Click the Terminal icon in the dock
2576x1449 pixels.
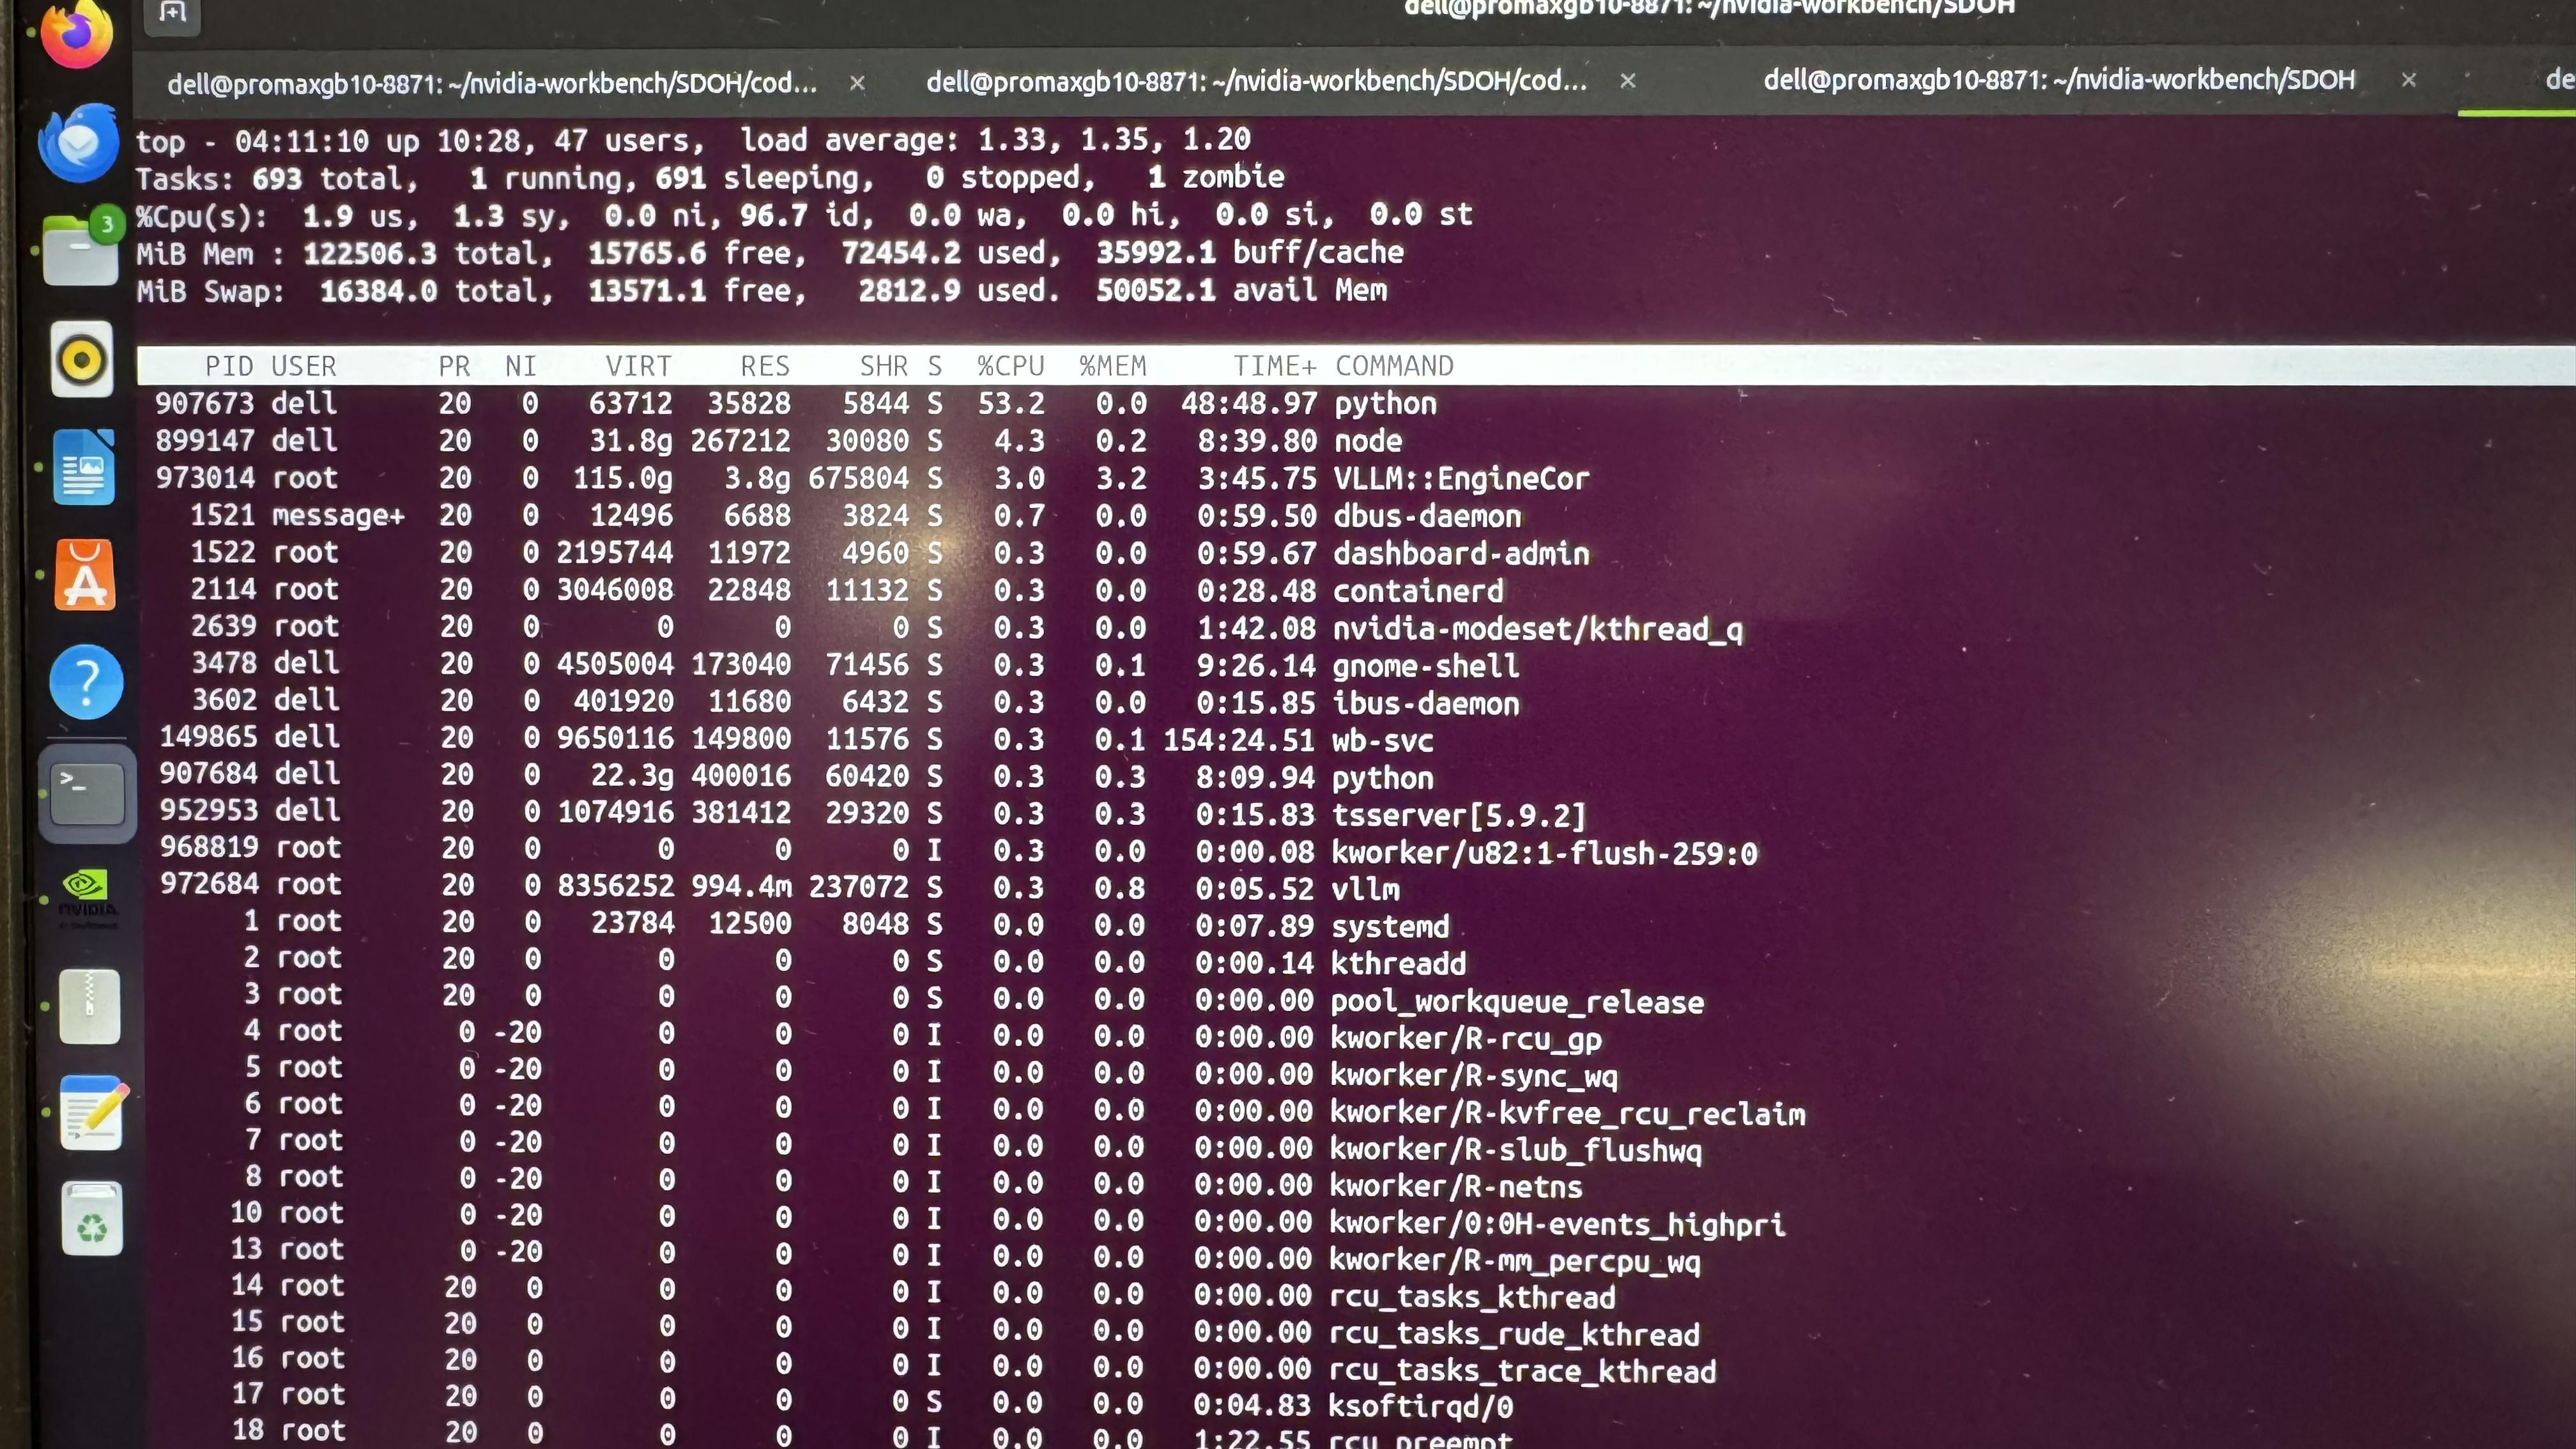point(87,793)
